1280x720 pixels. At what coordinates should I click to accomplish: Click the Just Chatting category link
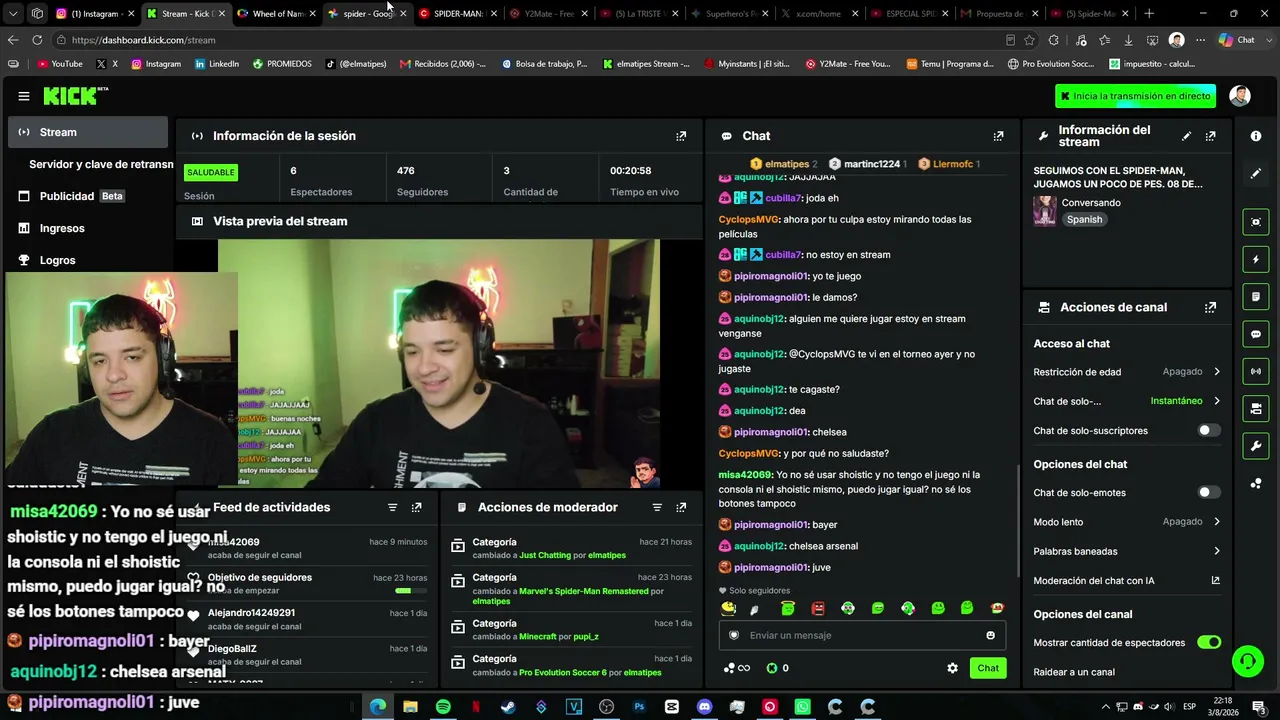(x=545, y=555)
